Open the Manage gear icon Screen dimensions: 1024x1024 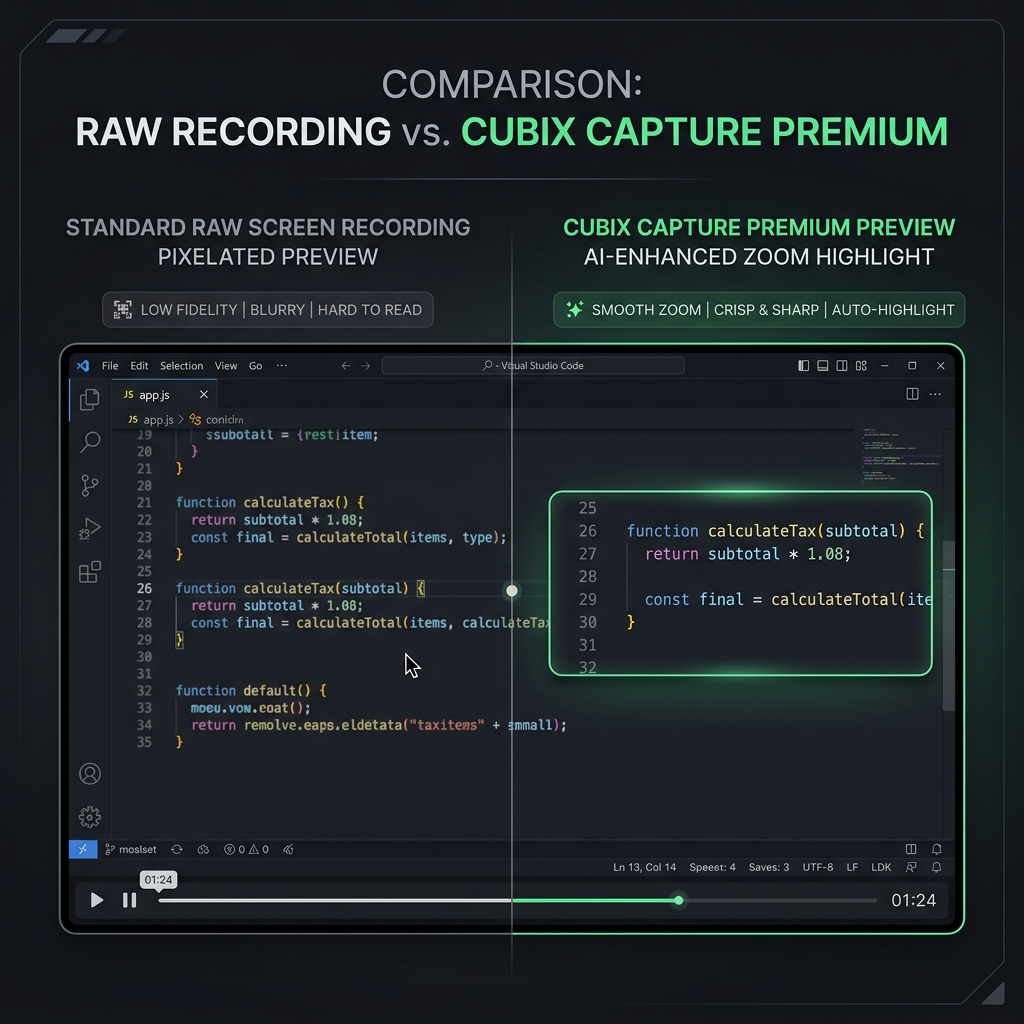90,816
